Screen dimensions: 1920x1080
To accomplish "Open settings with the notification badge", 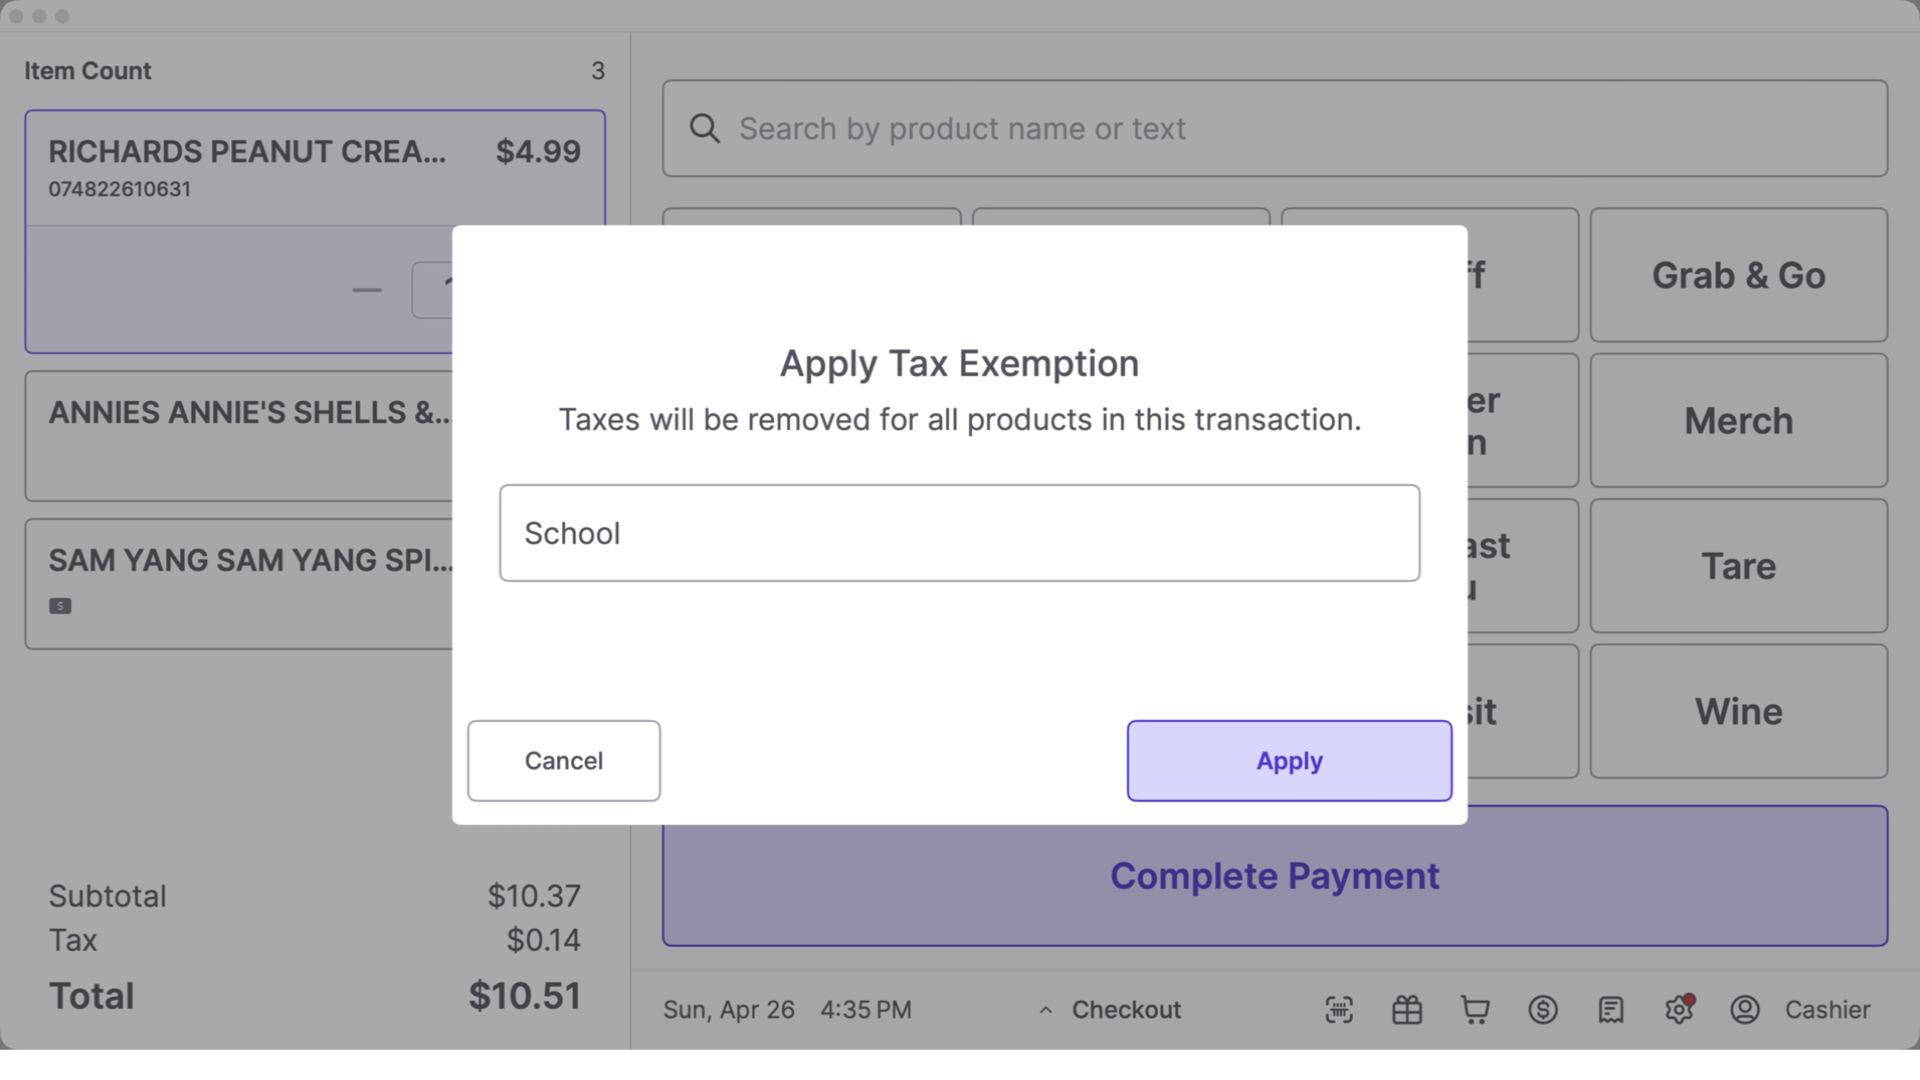I will click(x=1679, y=1010).
